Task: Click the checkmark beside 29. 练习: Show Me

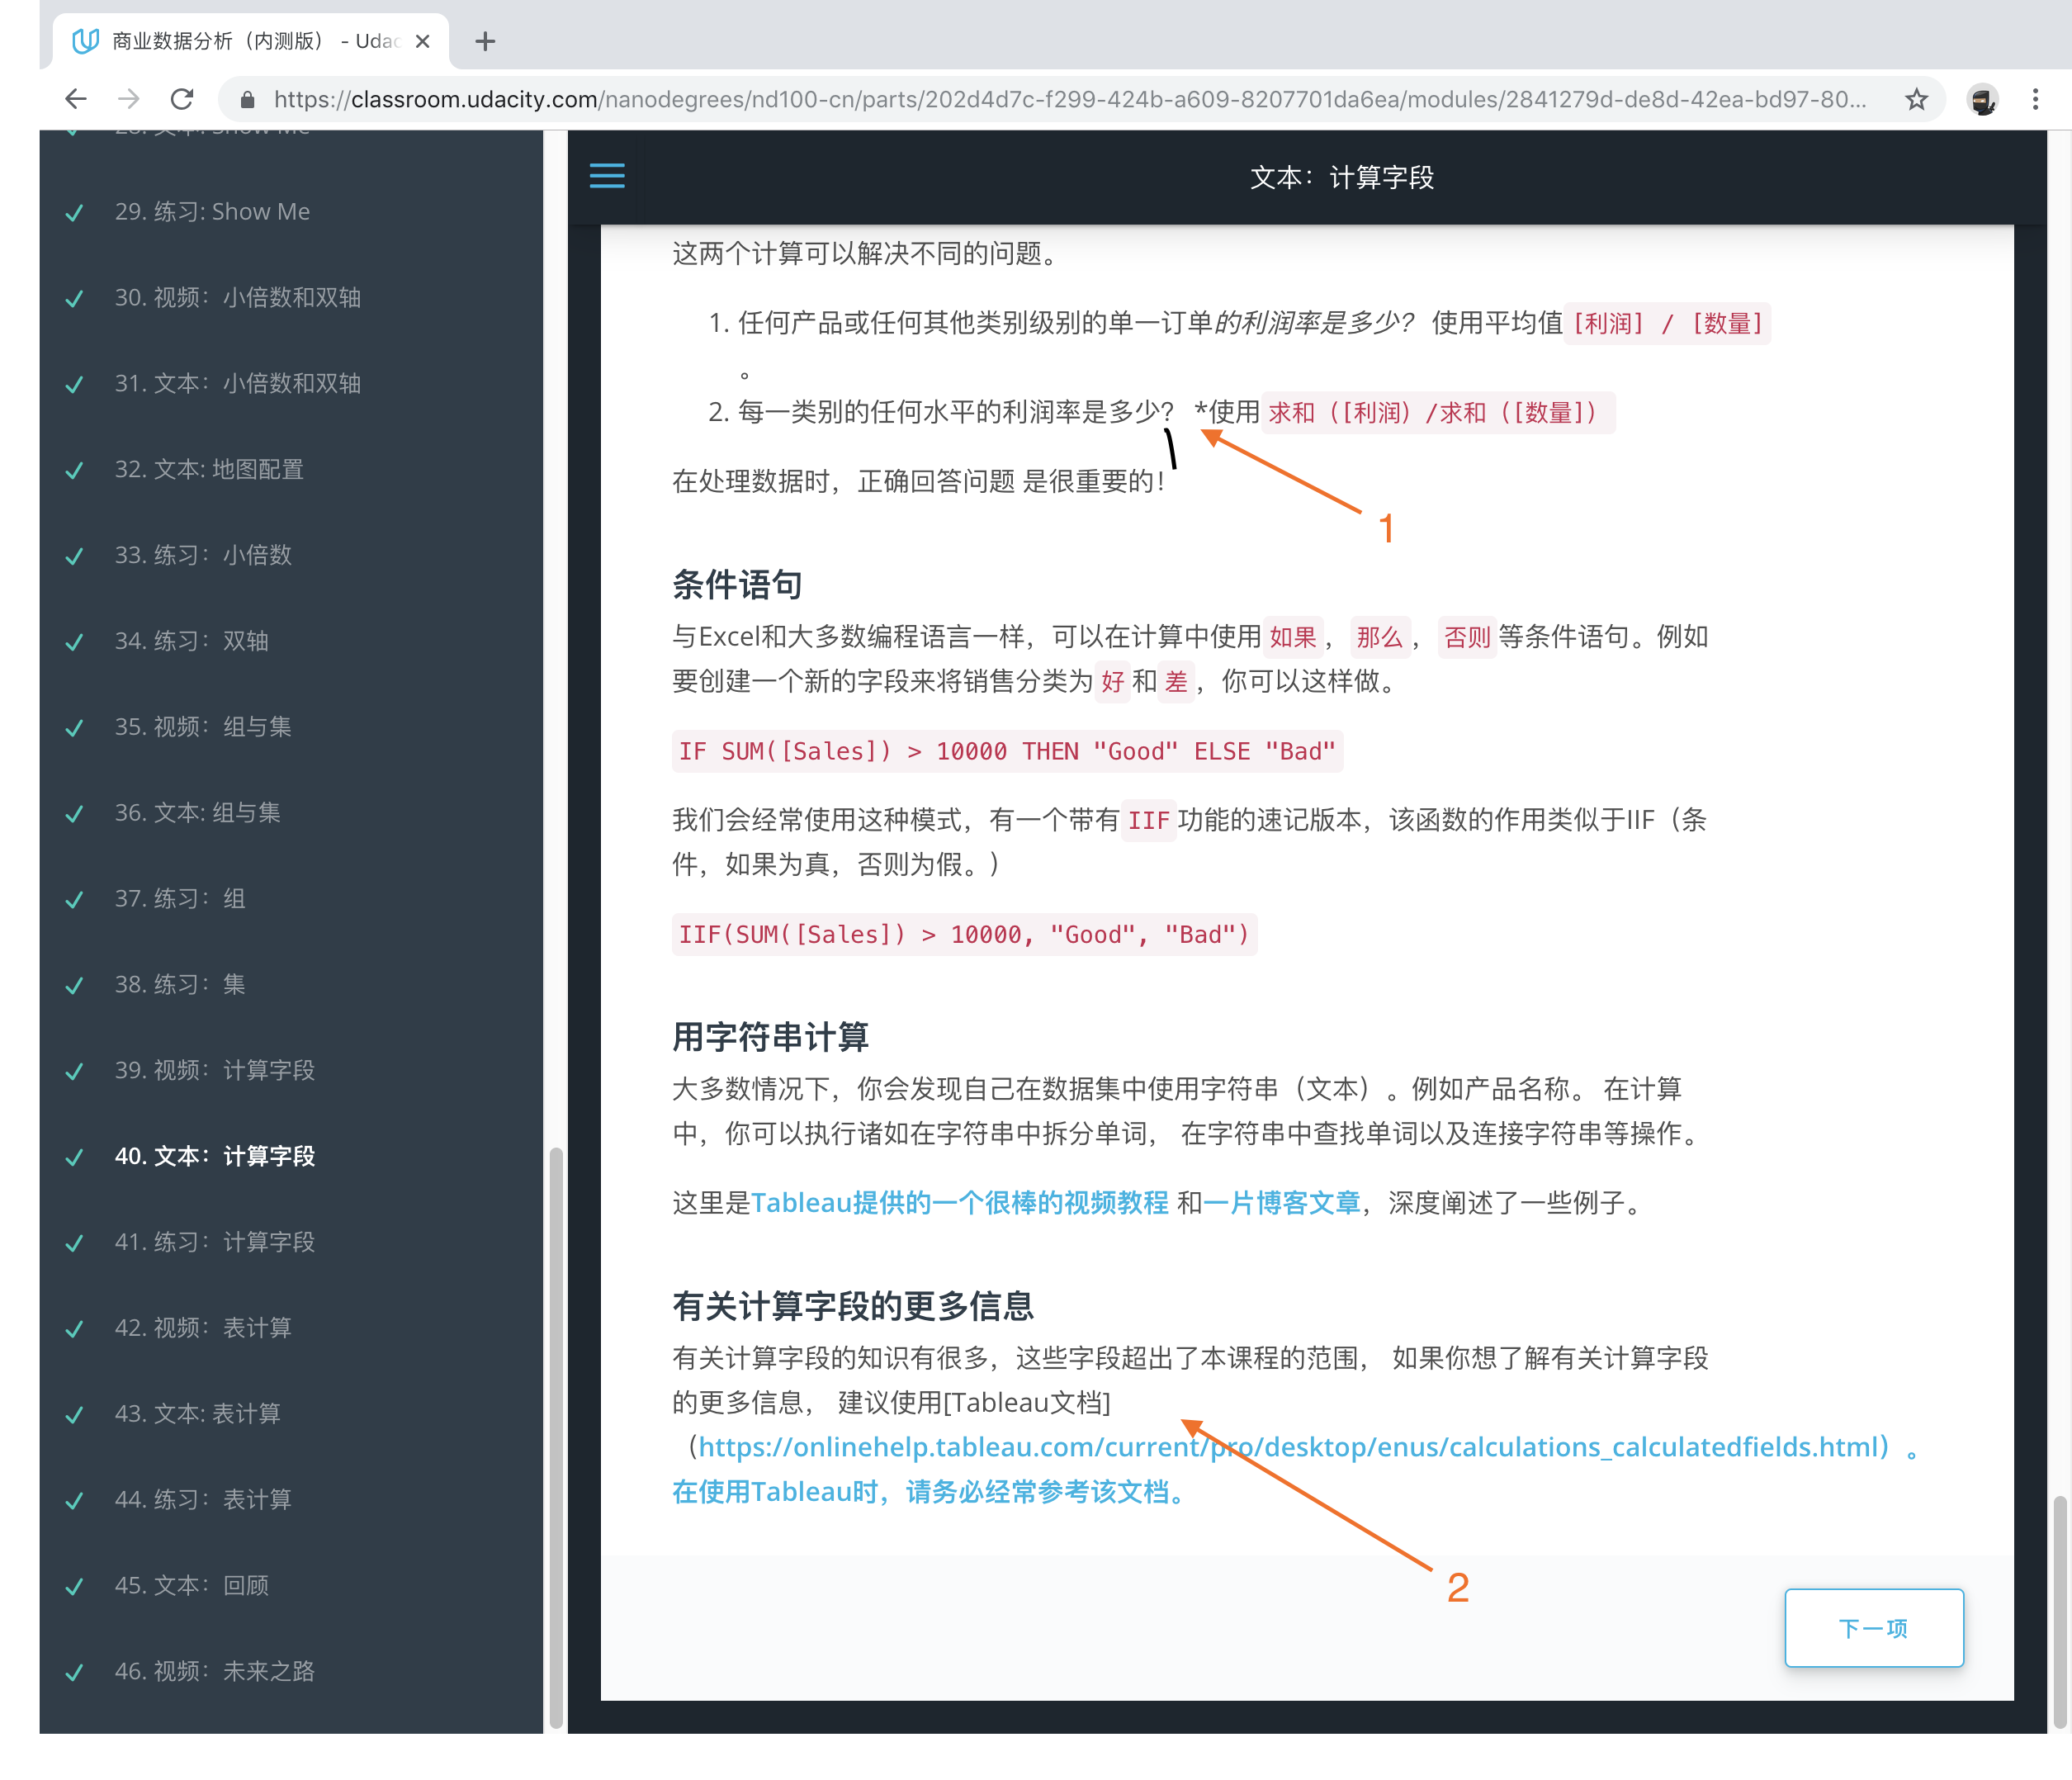Action: click(74, 213)
